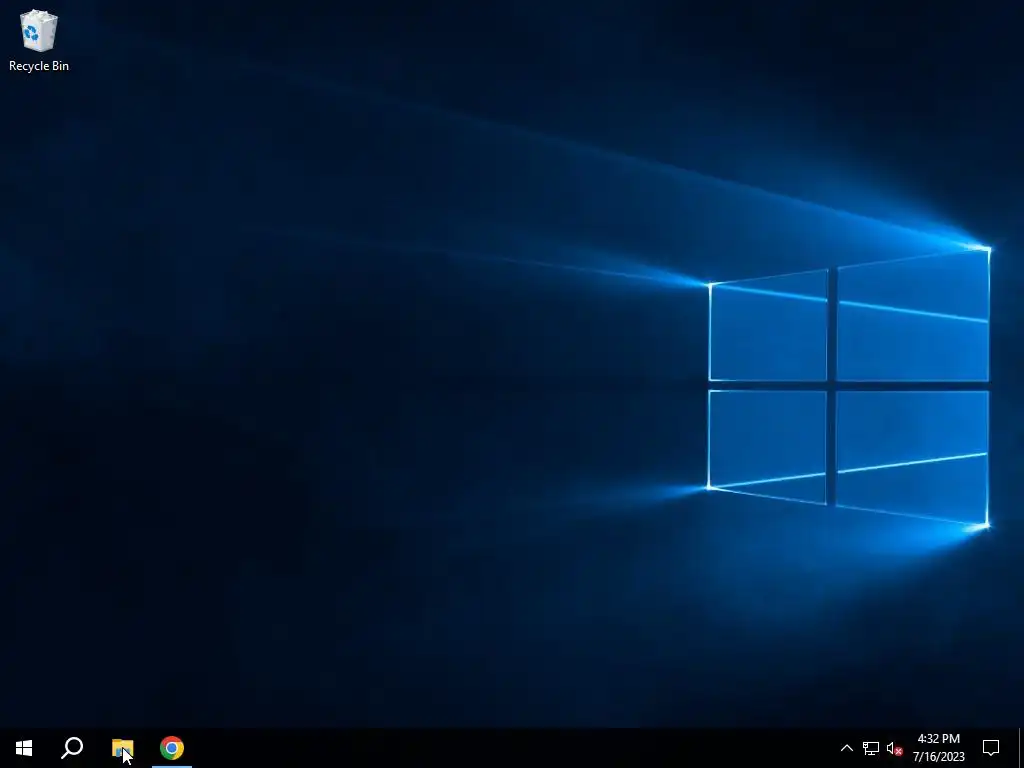Open the clock showing 4:32 PM
1024x768 pixels.
938,748
